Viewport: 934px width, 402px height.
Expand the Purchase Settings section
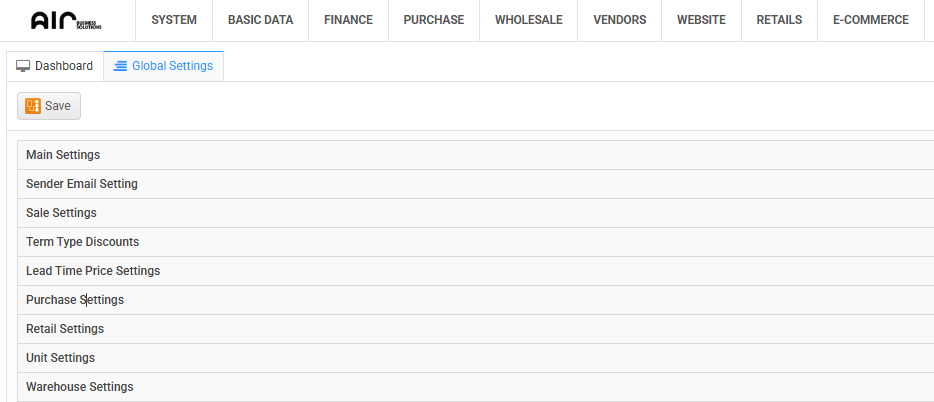click(75, 300)
